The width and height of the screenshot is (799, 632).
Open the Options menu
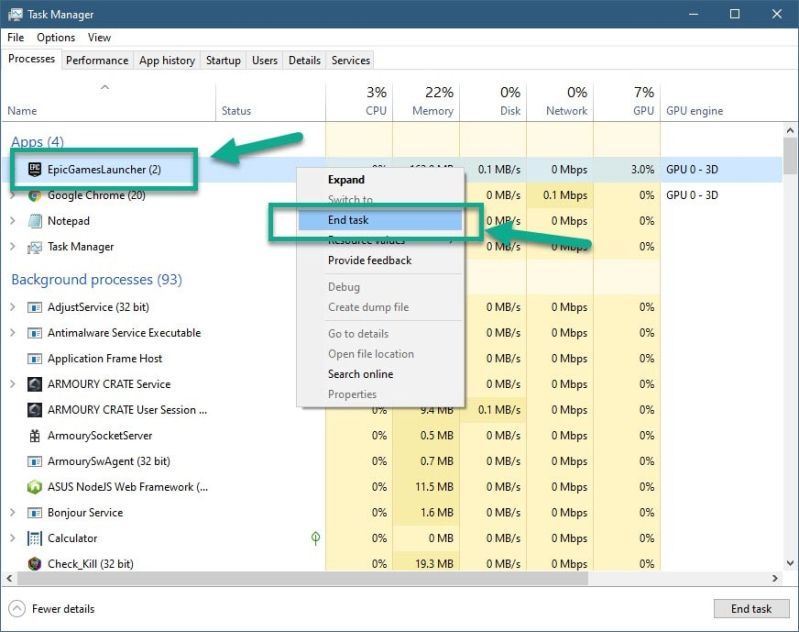tap(56, 38)
